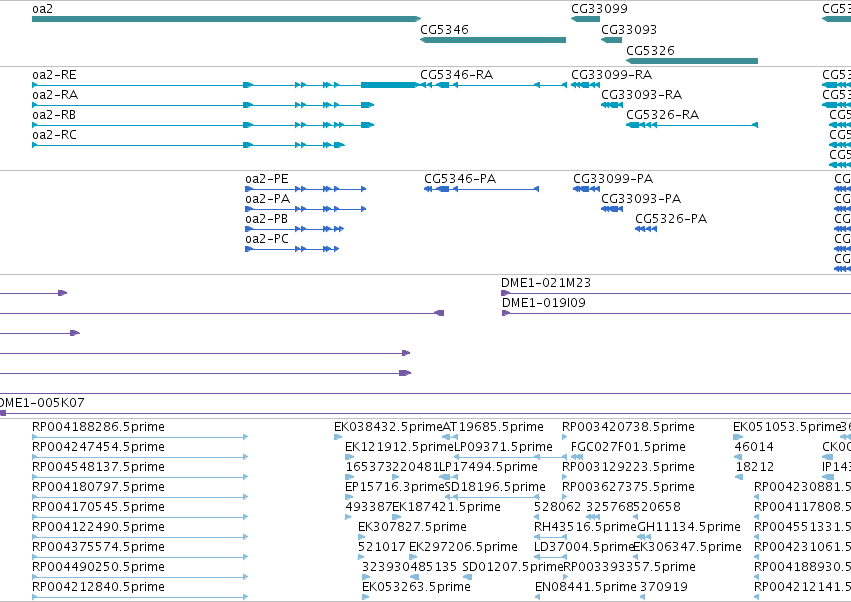Screen dimensions: 851x602
Task: Click RP004490250.5prime EST label
Action: click(x=98, y=567)
